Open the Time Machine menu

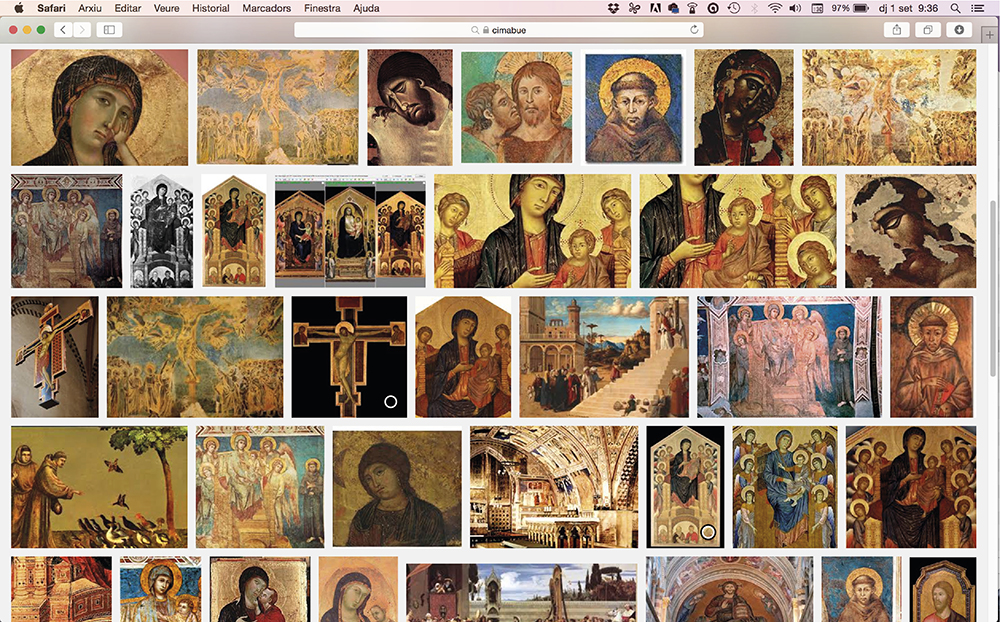734,8
